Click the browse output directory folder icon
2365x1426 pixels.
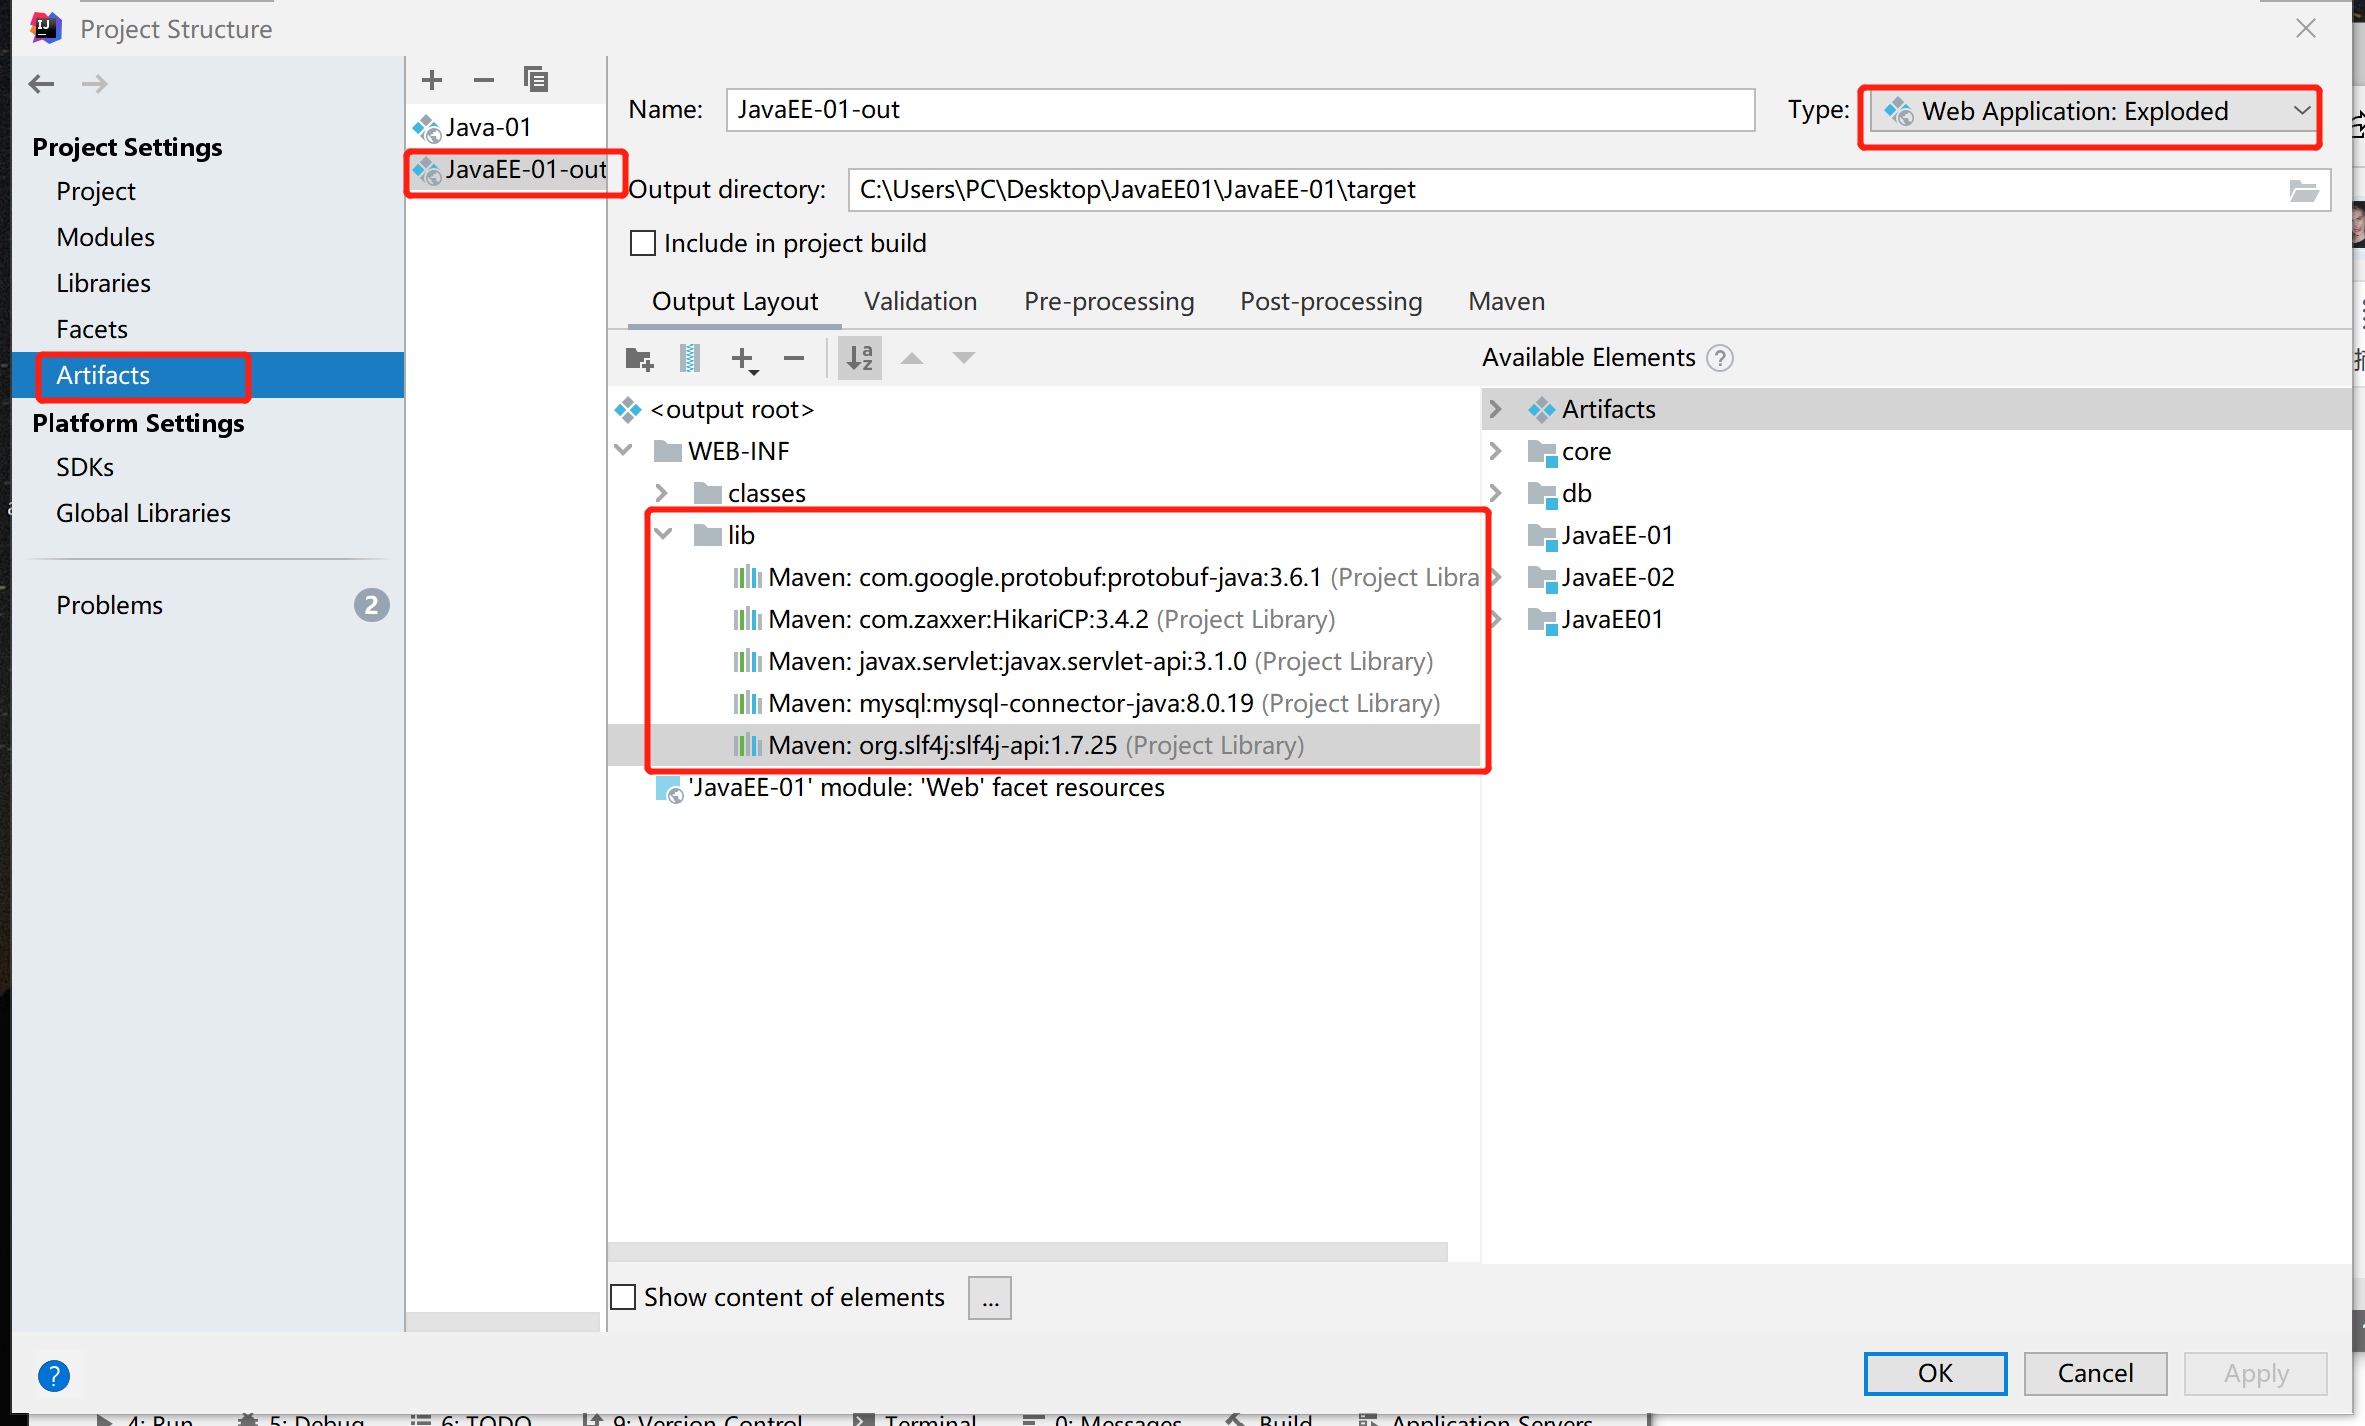coord(2304,190)
